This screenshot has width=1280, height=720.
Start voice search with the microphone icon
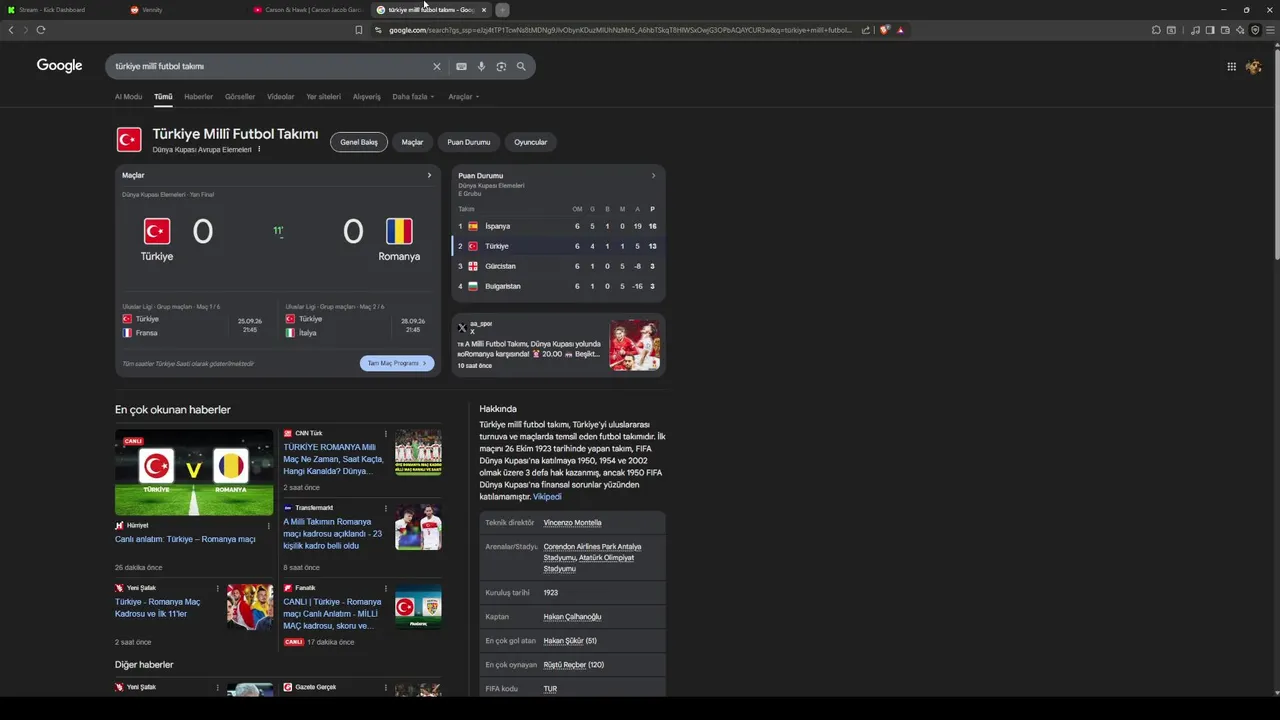(481, 66)
